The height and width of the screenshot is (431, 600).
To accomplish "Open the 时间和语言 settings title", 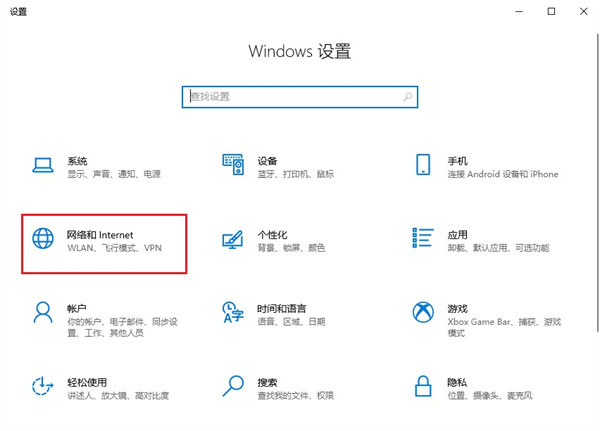I will pos(282,309).
